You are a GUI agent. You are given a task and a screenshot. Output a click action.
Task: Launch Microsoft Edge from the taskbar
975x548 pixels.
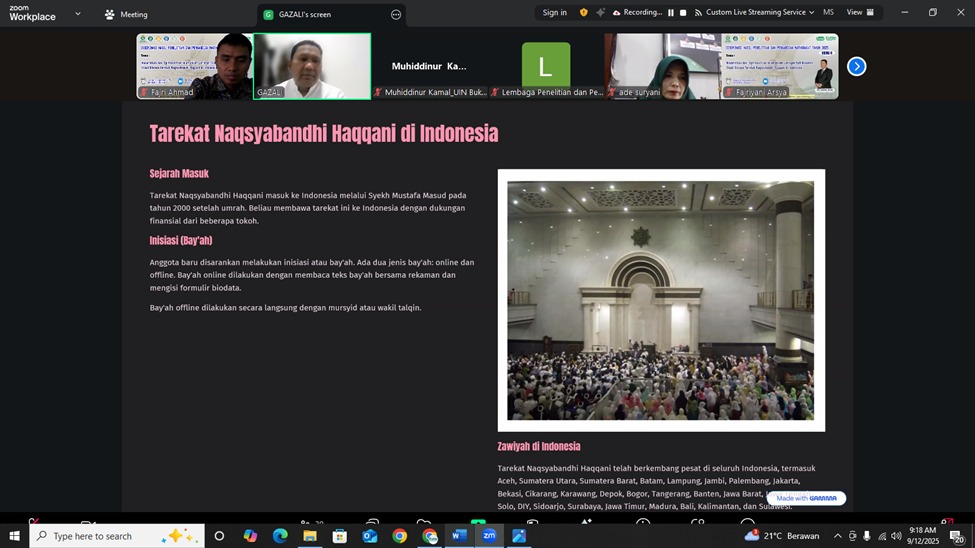280,536
